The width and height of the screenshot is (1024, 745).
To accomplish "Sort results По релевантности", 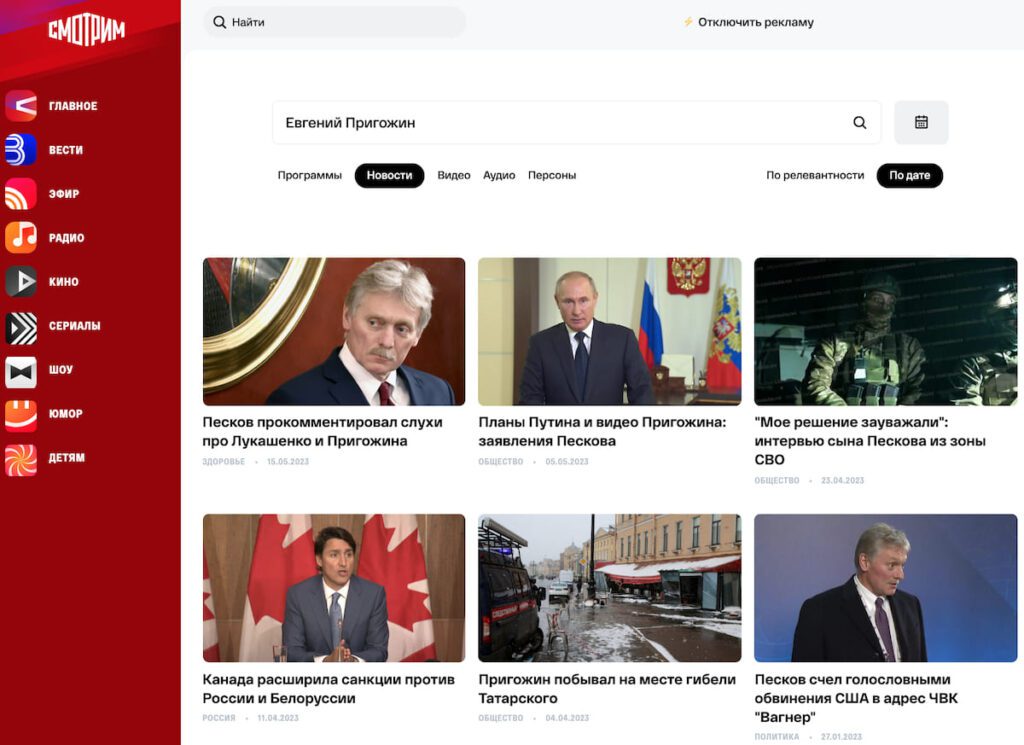I will (815, 176).
